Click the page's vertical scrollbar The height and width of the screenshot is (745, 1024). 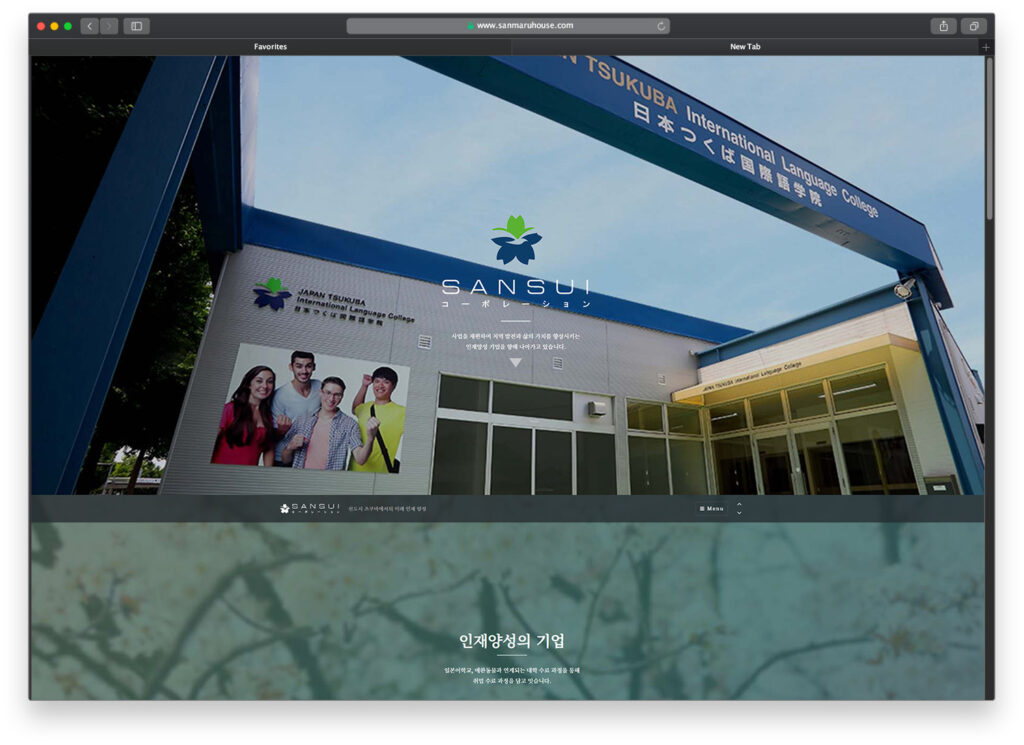tap(989, 140)
